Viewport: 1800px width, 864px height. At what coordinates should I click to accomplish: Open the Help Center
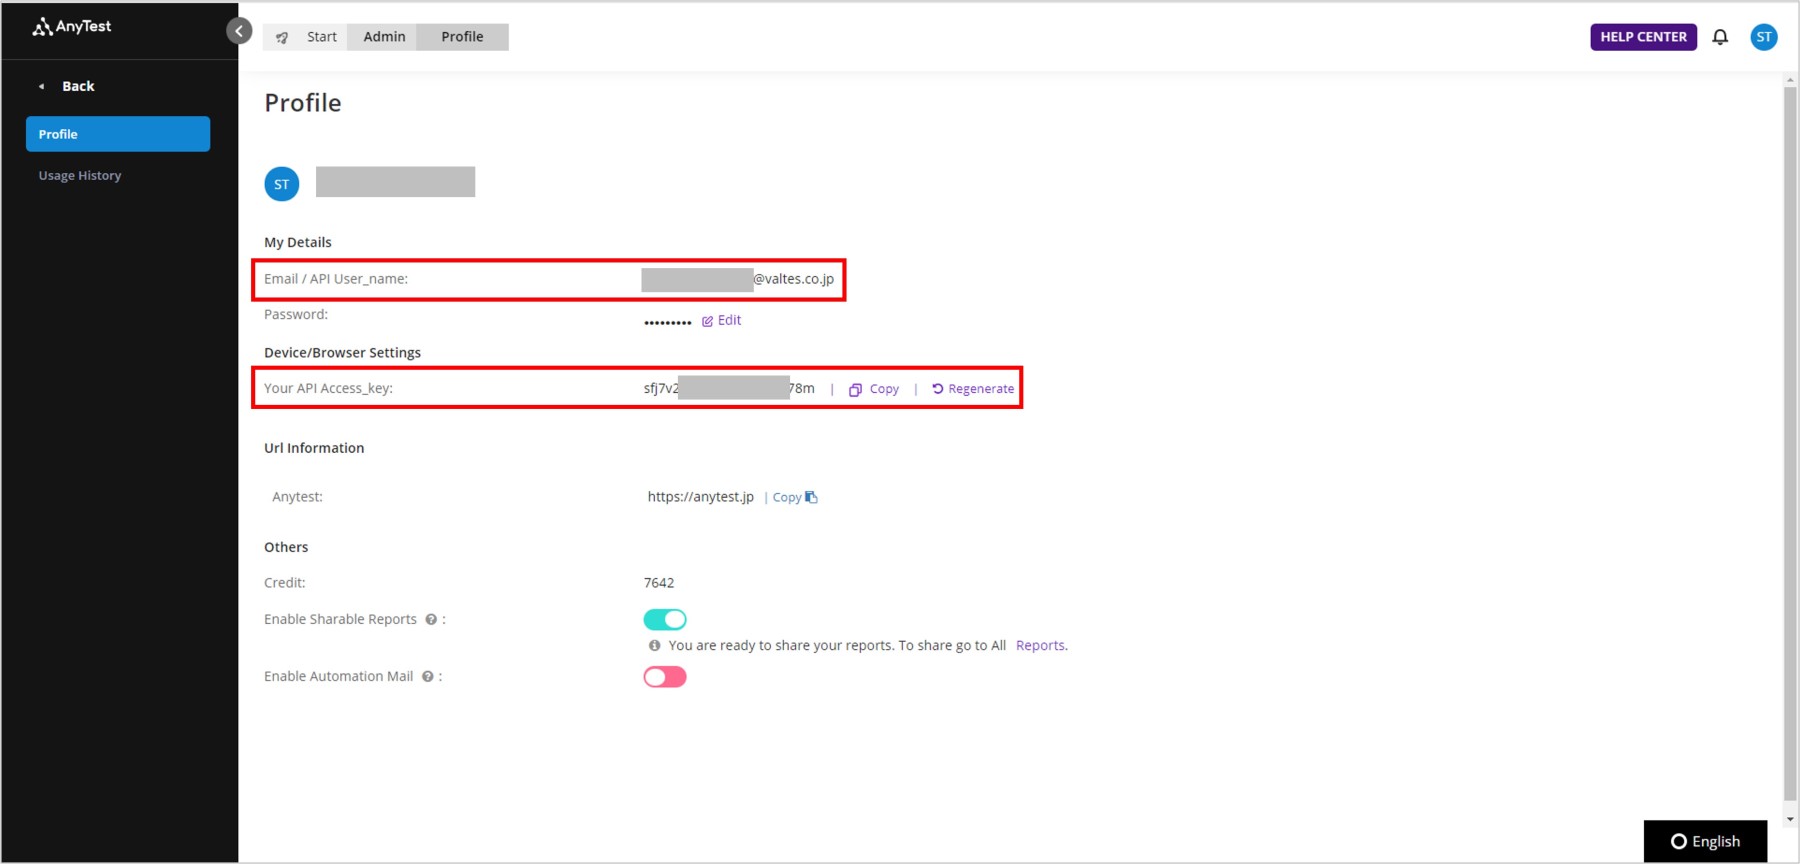click(1643, 37)
